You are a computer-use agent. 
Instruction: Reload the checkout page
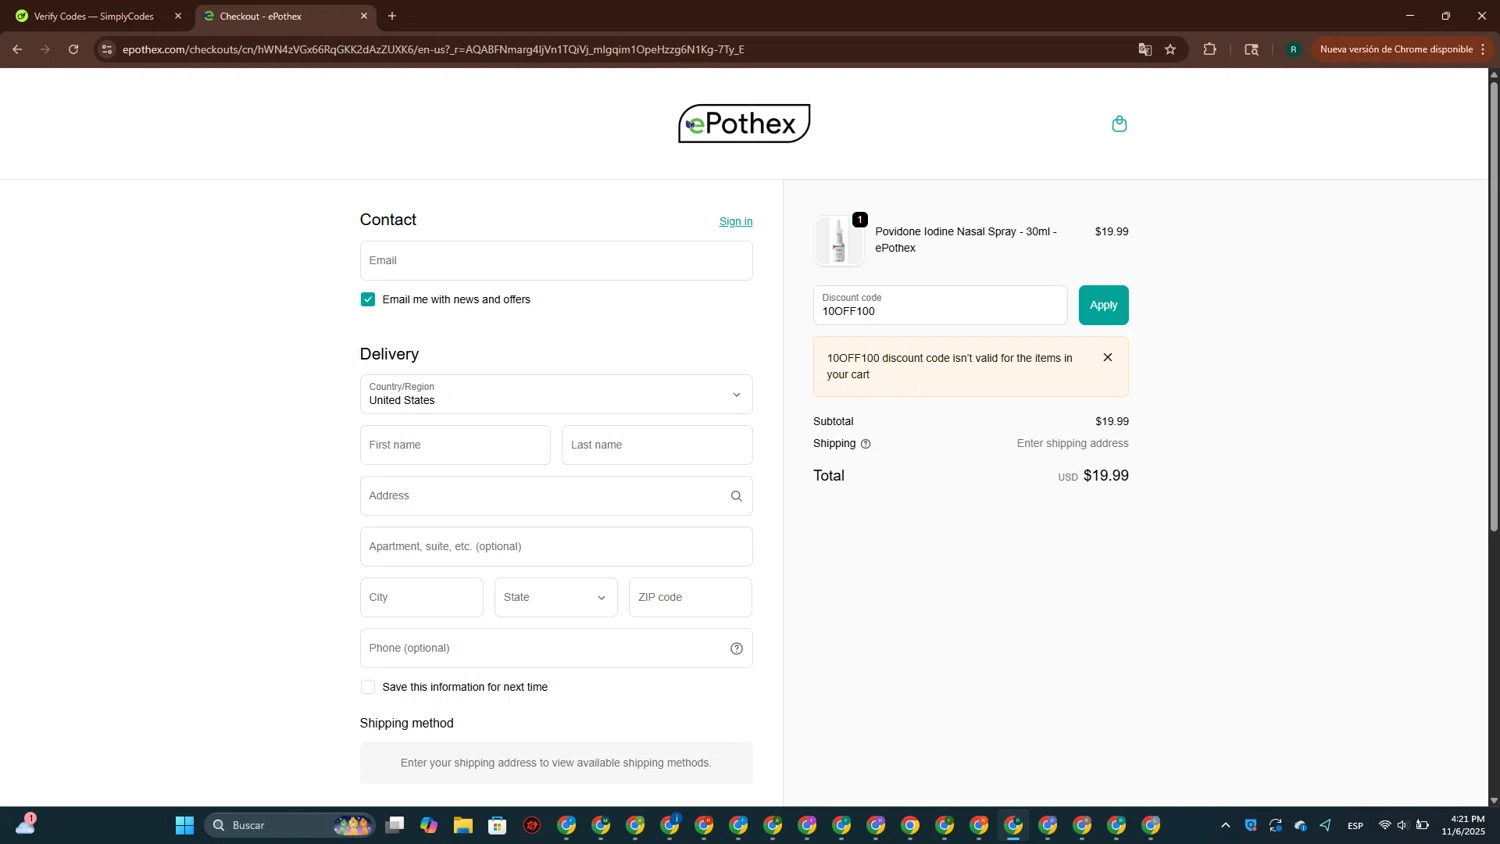73,49
